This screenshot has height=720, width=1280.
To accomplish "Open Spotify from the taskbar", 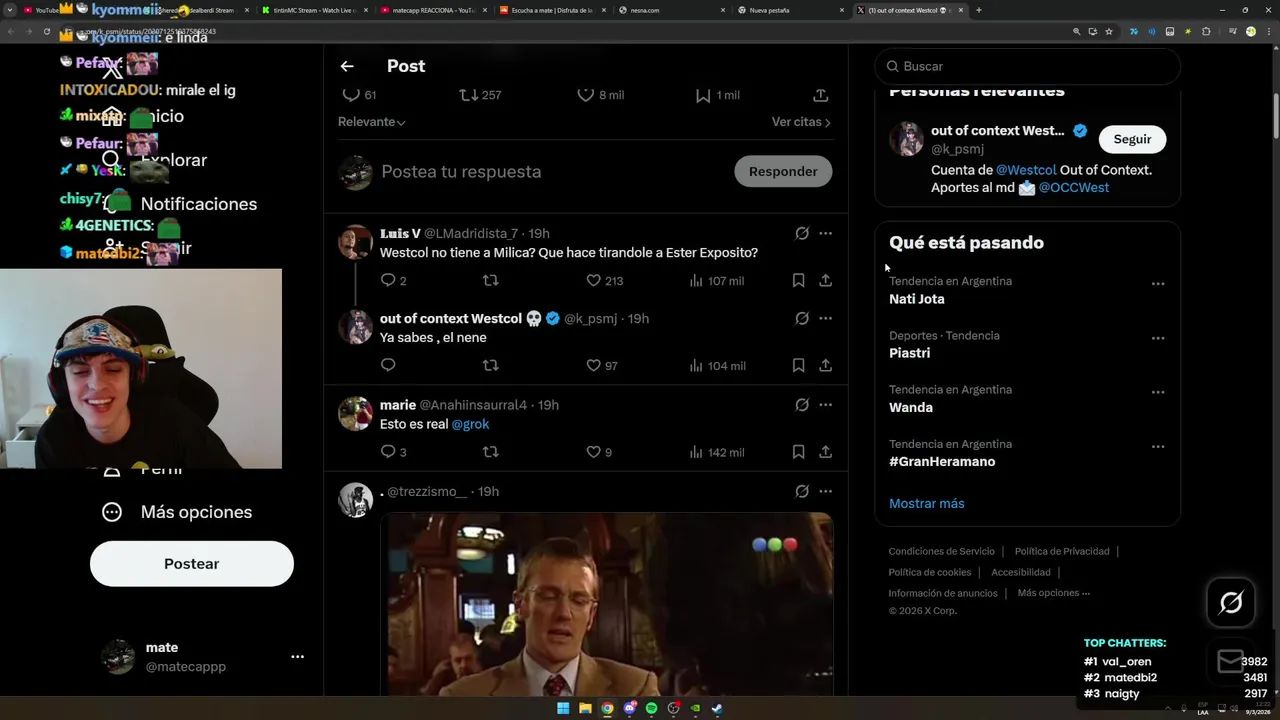I will click(x=651, y=708).
